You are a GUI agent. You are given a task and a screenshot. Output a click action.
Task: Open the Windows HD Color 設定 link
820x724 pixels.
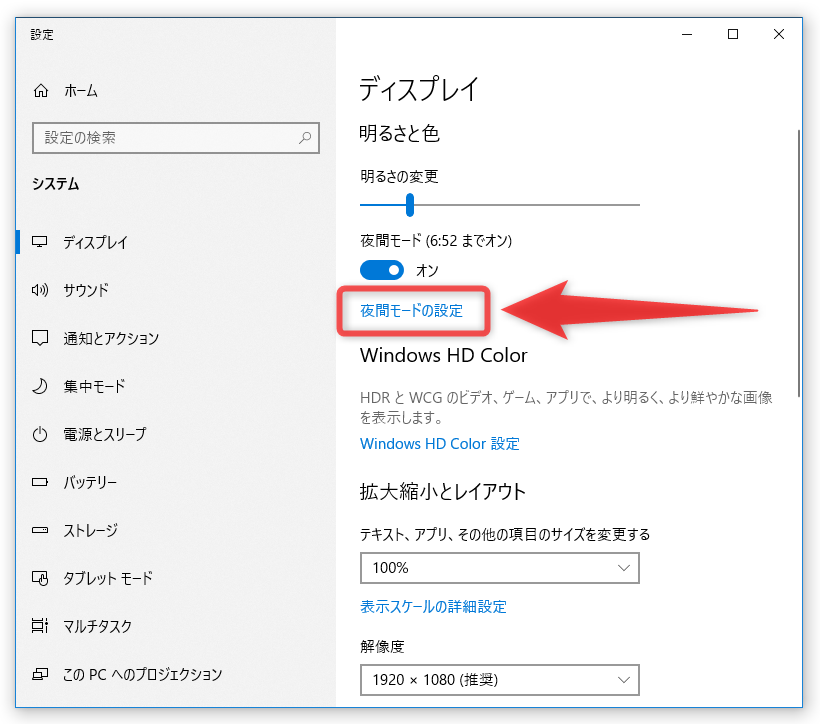coord(440,444)
